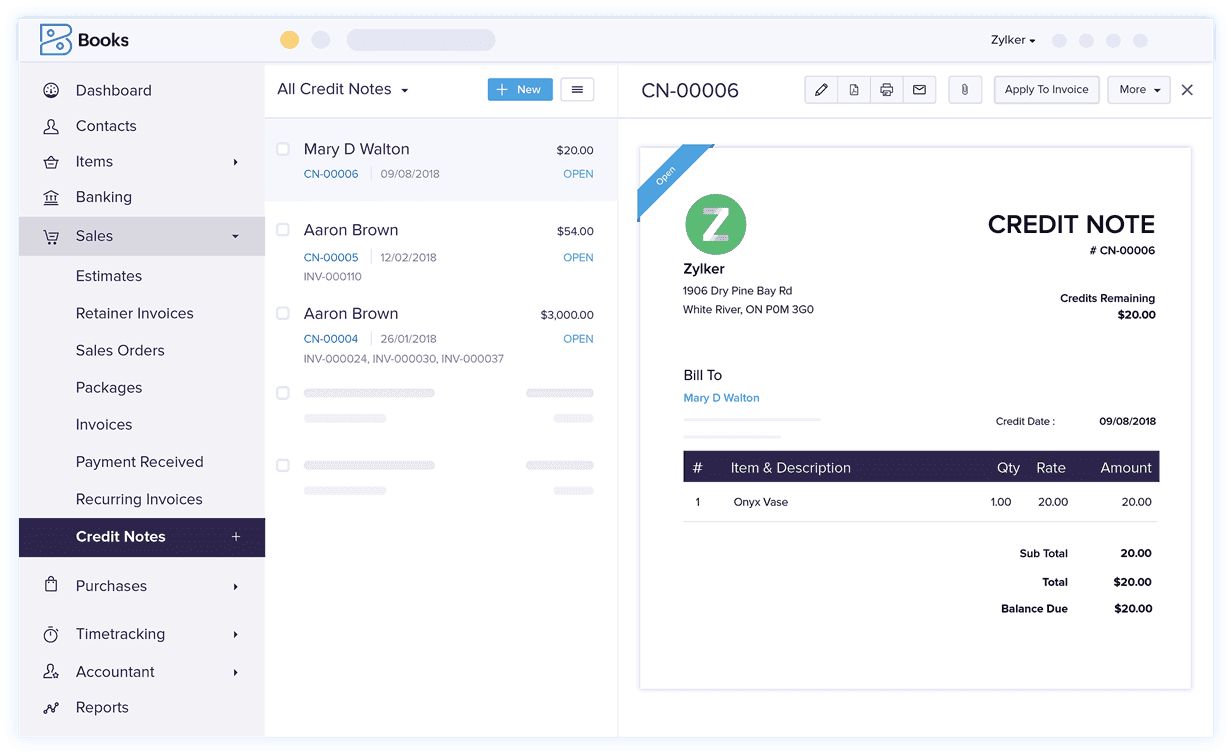Click the list view icon beside New
The width and height of the screenshot is (1231, 755).
(x=577, y=89)
